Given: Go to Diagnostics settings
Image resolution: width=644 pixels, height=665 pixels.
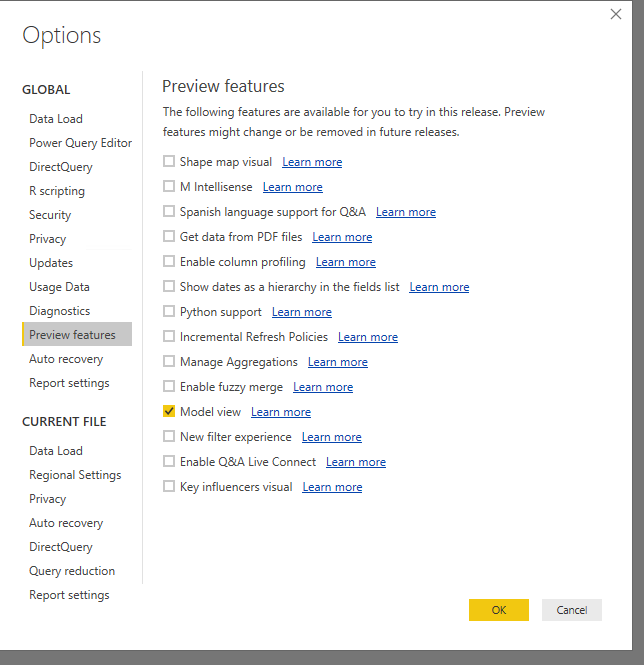Looking at the screenshot, I should (60, 311).
